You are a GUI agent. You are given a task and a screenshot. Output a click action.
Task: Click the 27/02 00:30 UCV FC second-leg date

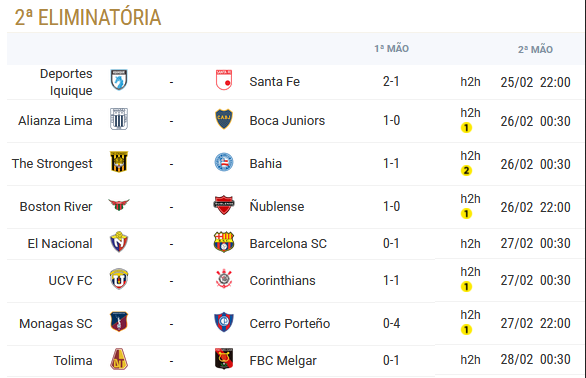tap(535, 280)
